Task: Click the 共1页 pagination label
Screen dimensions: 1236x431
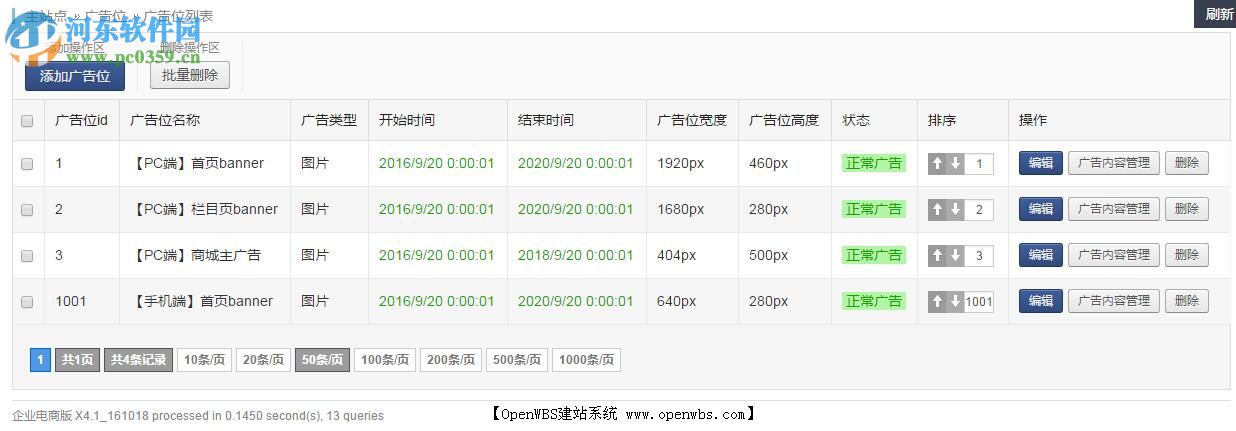Action: pos(77,360)
